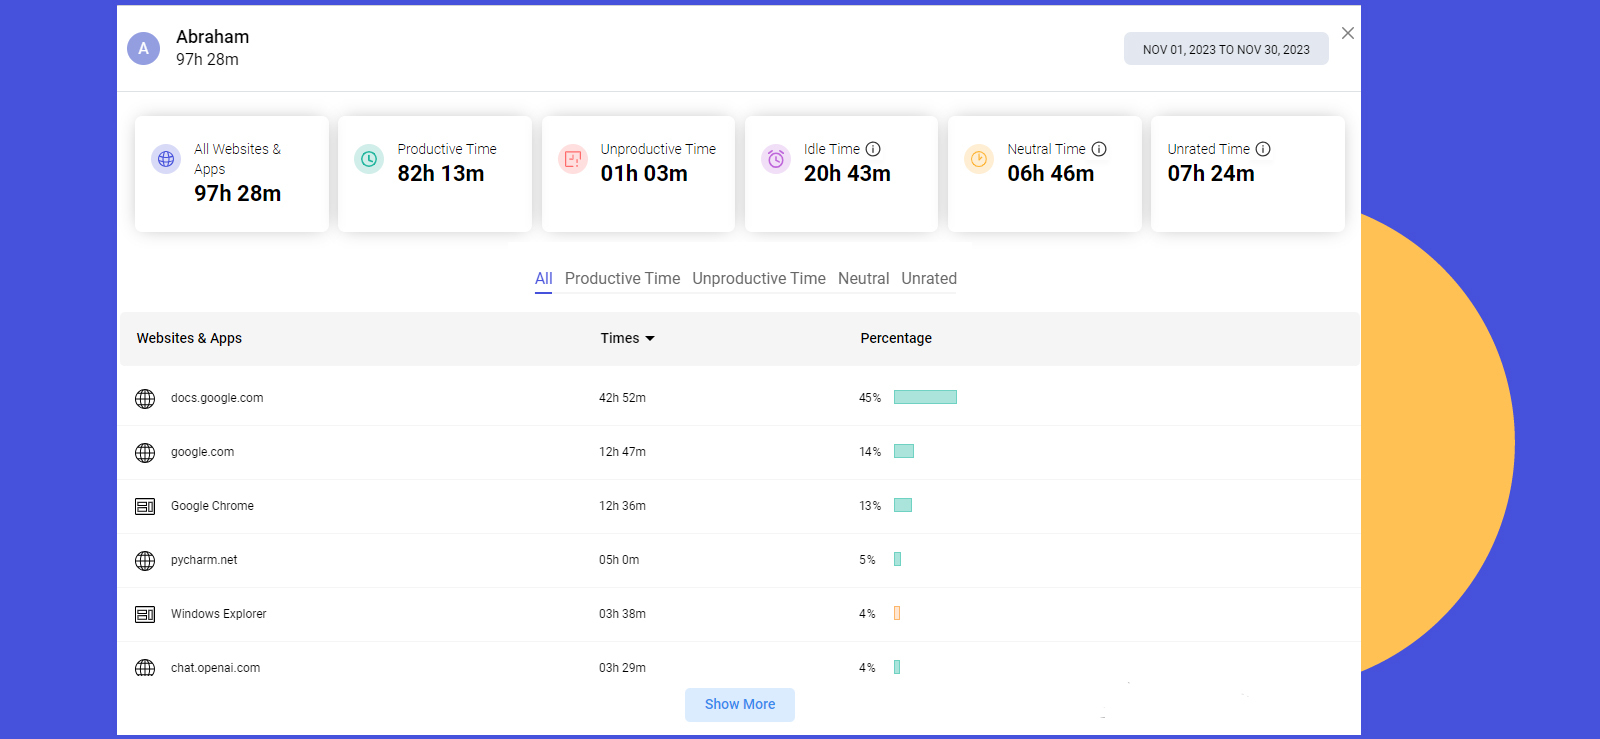Image resolution: width=1600 pixels, height=739 pixels.
Task: Click the app icon beside Windows Explorer
Action: coord(145,615)
